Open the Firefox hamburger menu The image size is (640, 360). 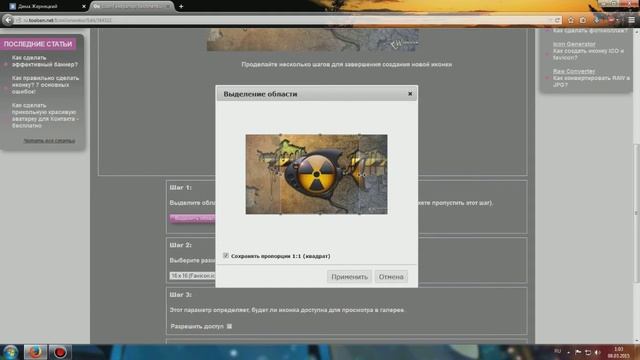point(631,20)
